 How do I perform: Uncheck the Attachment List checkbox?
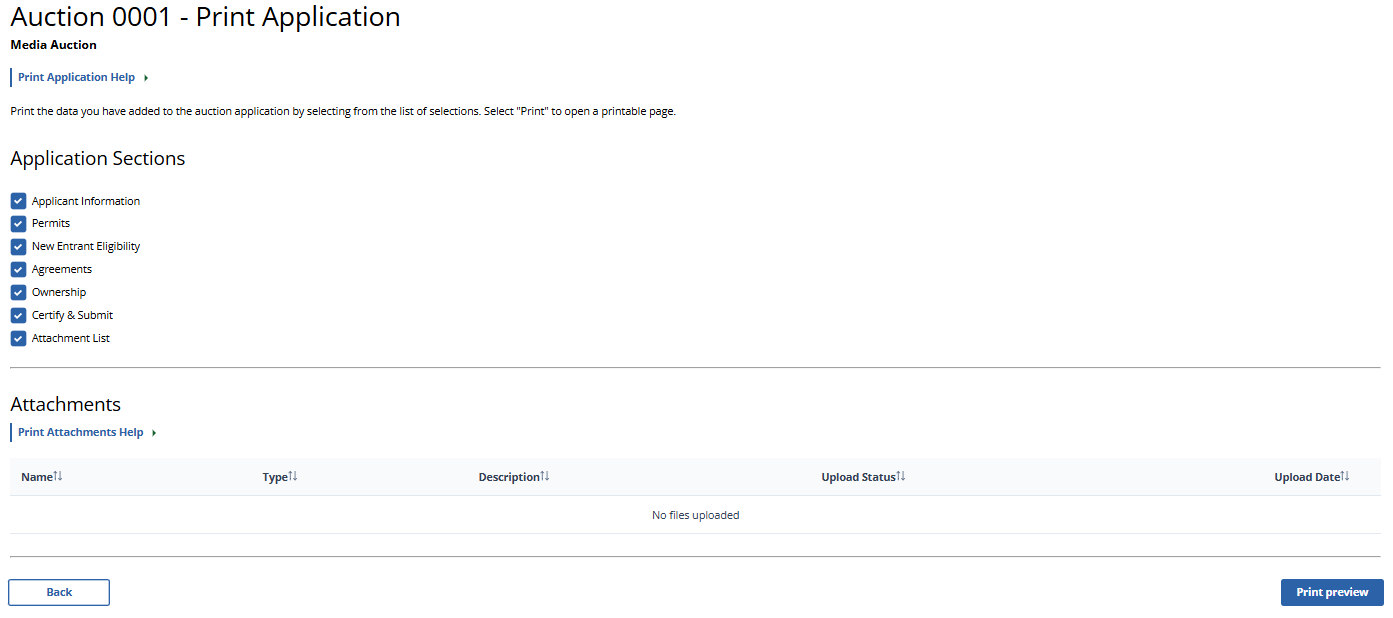click(x=18, y=339)
